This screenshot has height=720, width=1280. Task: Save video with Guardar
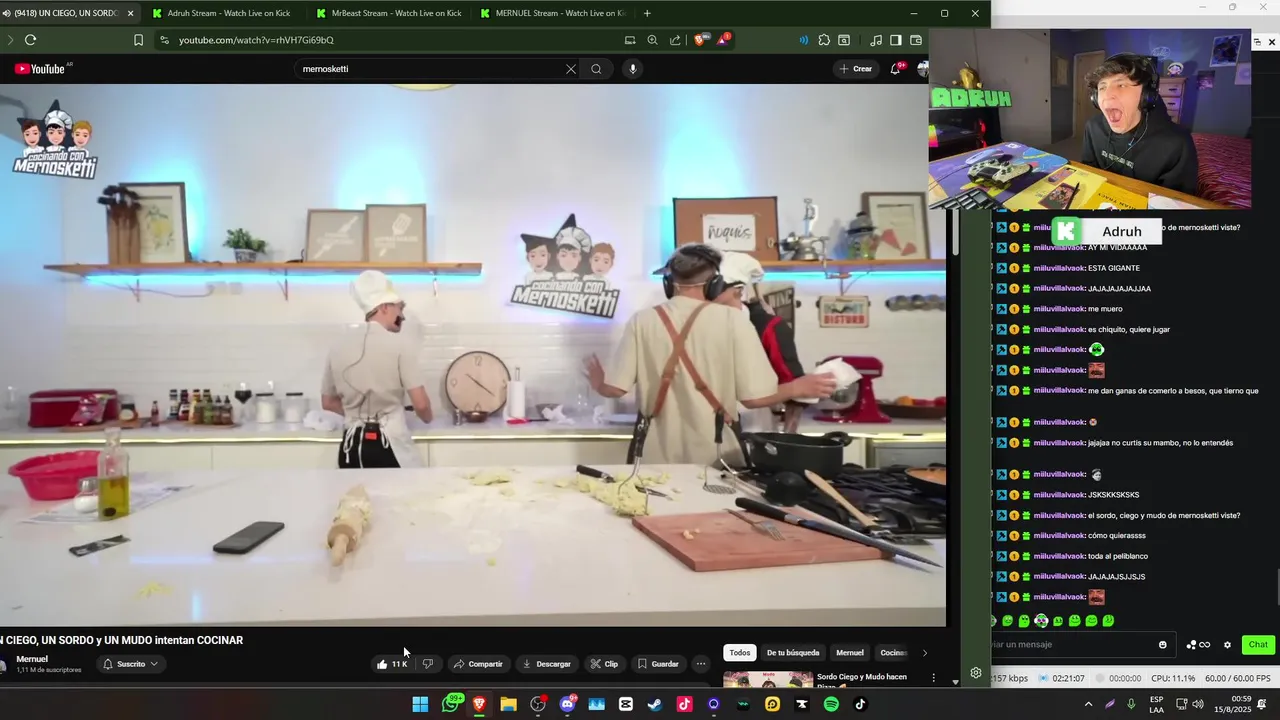658,664
